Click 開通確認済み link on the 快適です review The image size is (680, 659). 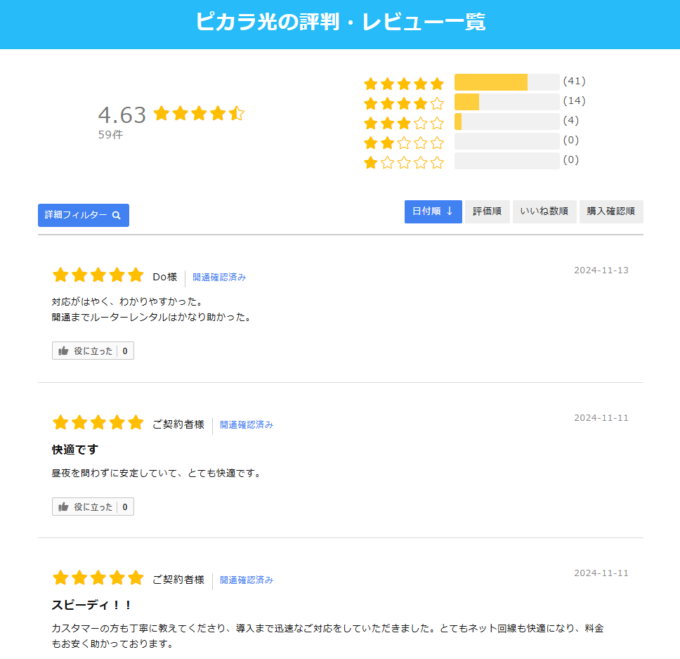coord(246,425)
